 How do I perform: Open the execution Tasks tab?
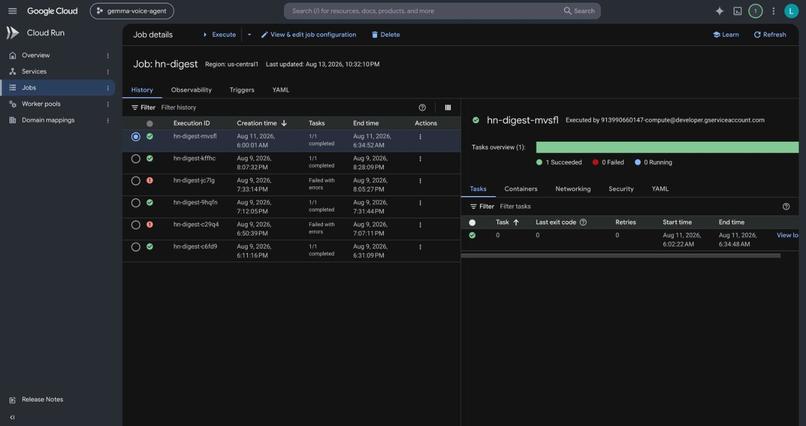[478, 189]
